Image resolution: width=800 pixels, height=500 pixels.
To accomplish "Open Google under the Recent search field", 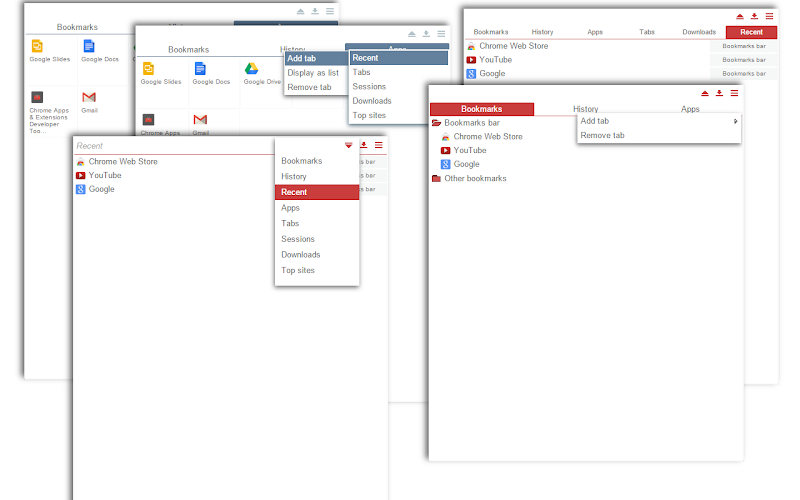I will point(95,189).
